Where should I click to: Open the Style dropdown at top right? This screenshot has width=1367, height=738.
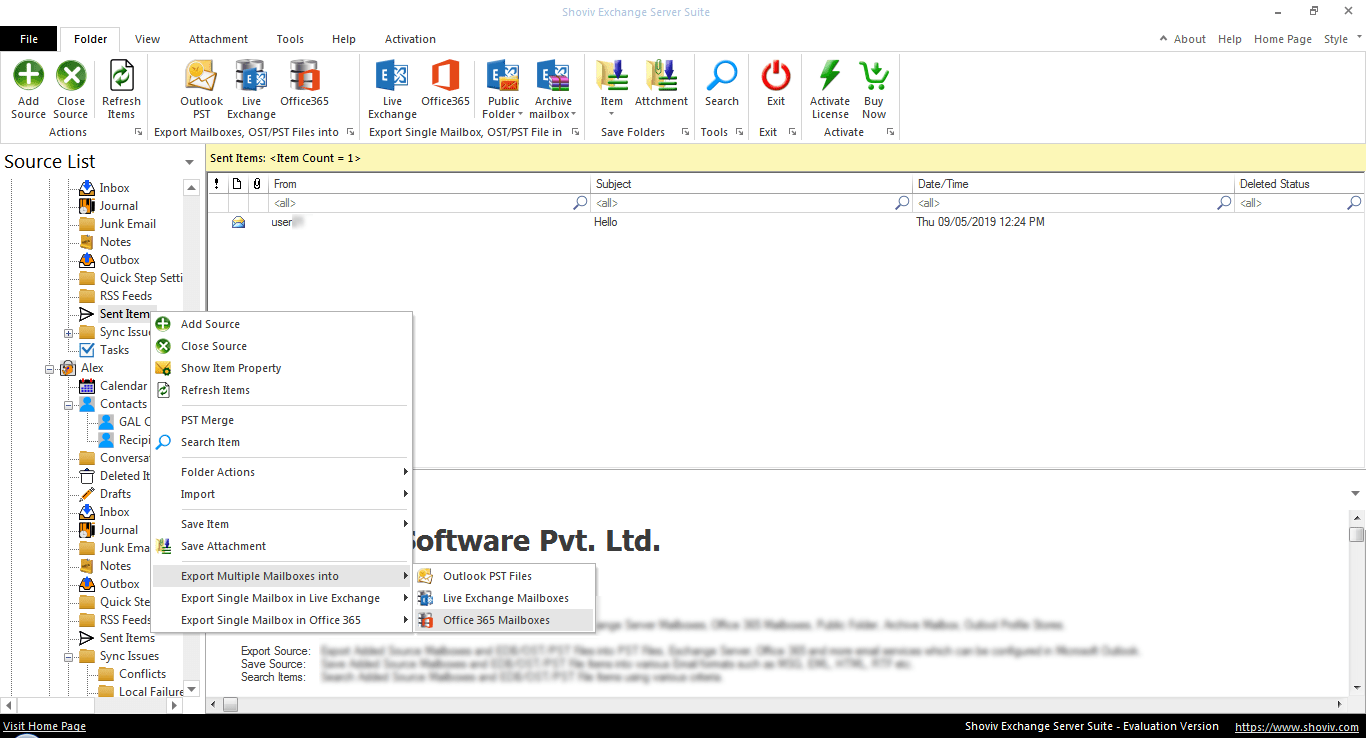[x=1342, y=39]
